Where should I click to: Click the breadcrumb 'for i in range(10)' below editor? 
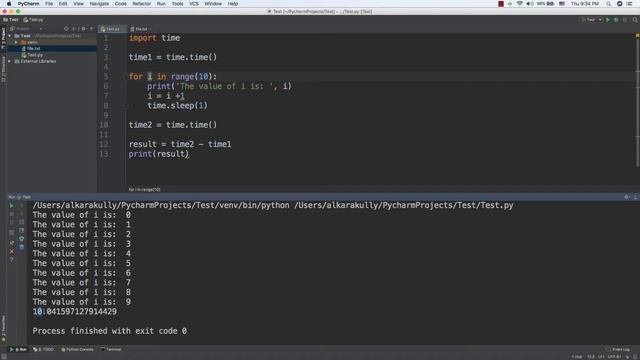coord(144,189)
